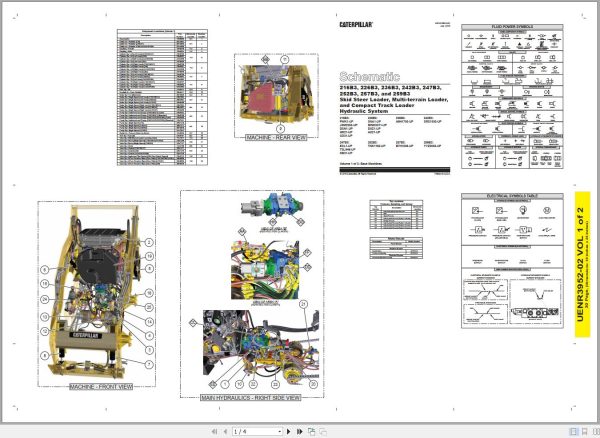Click the component locations table
Screen dimensions: 600x438
tap(162, 97)
